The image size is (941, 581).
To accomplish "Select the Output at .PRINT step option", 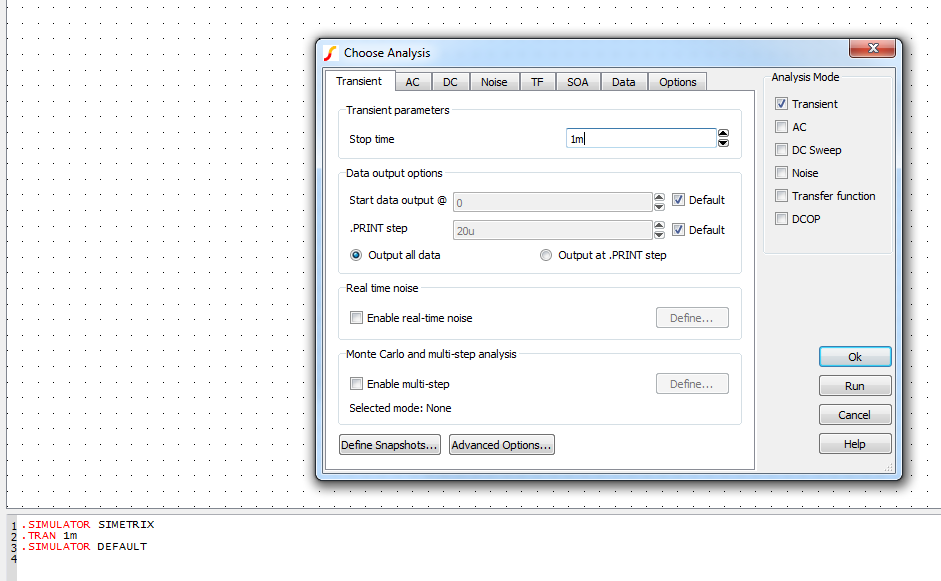I will point(545,254).
